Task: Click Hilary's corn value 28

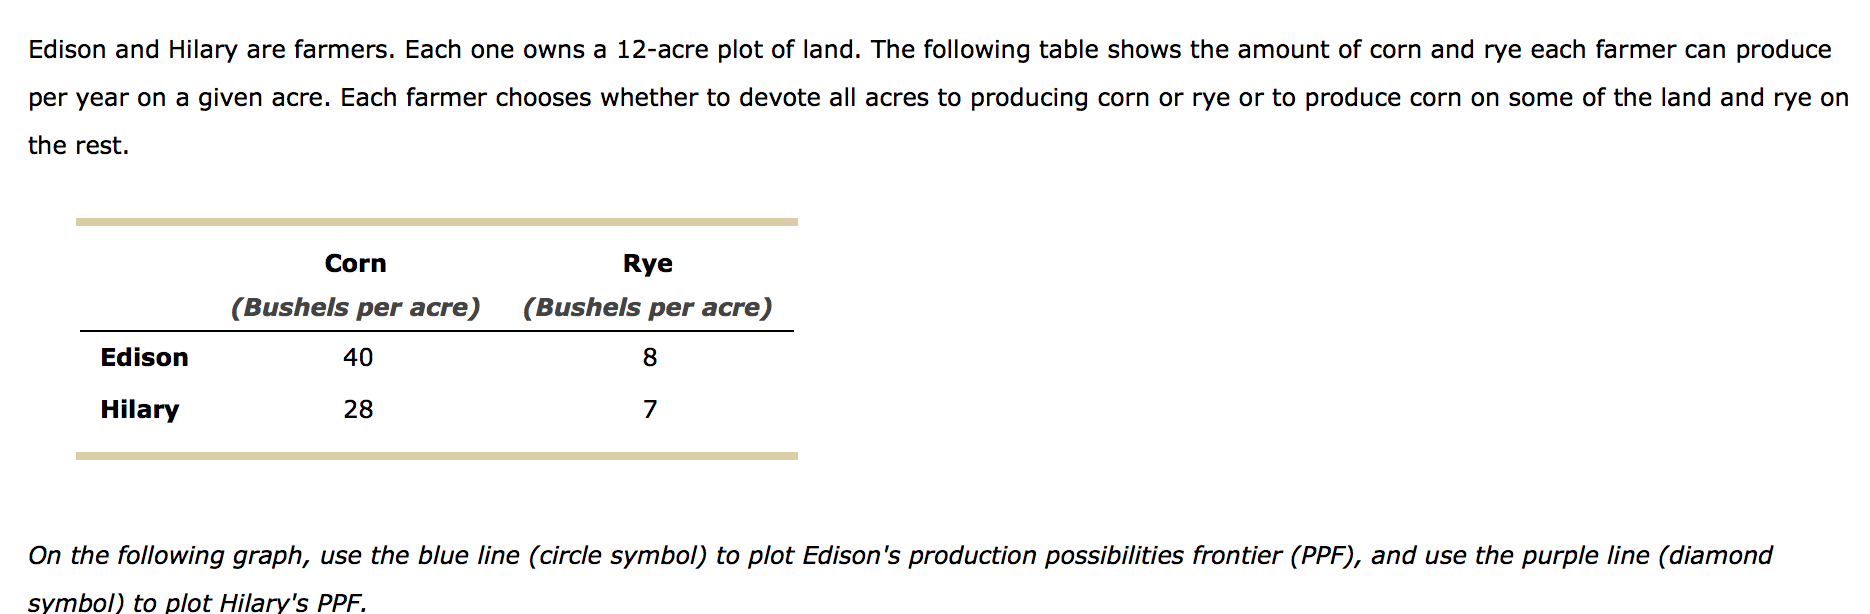Action: (358, 409)
